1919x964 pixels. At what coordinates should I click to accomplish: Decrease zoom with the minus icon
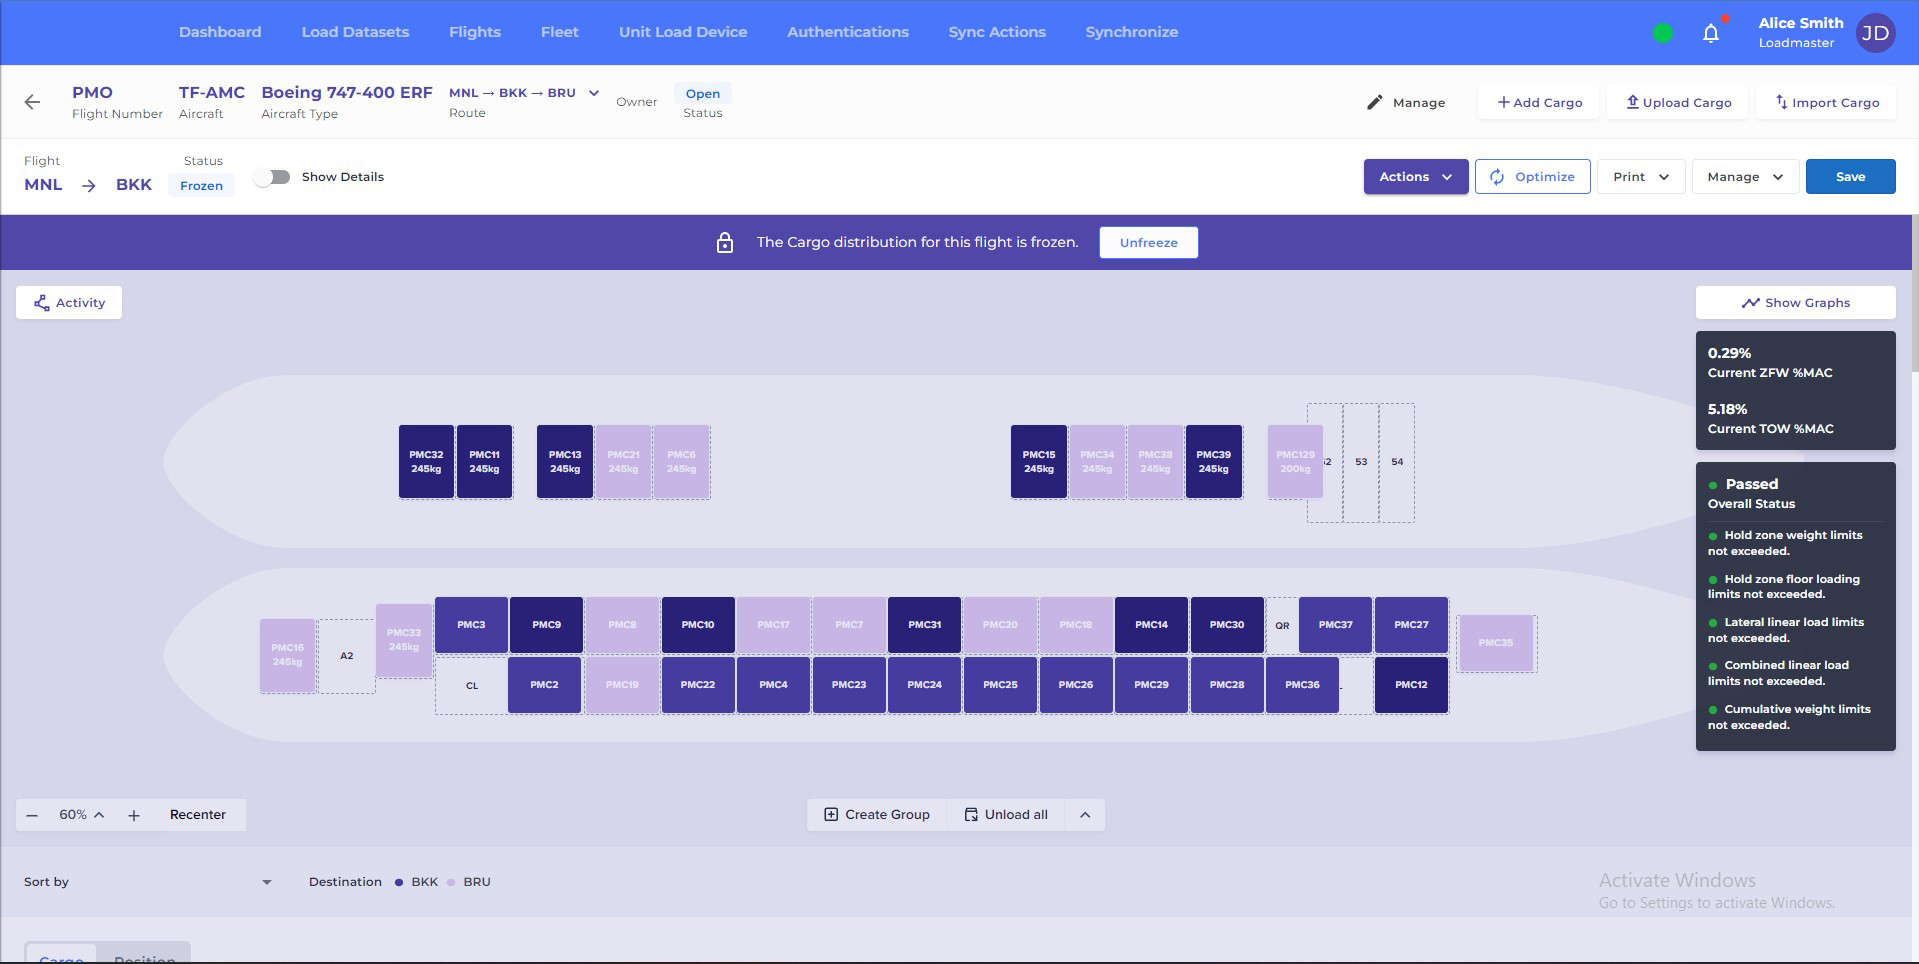tap(32, 815)
